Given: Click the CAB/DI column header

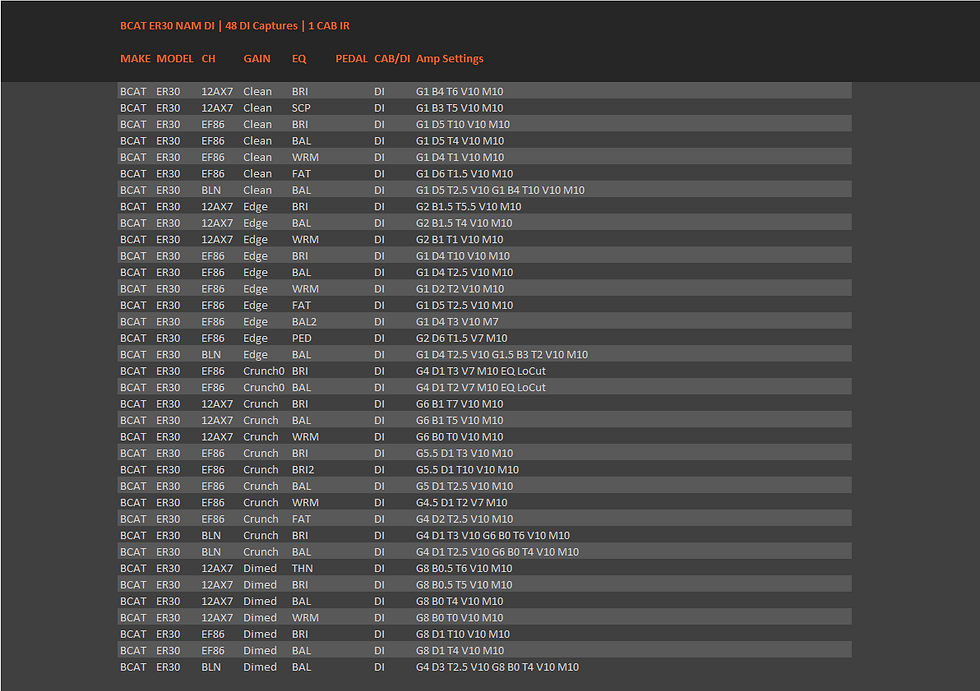Looking at the screenshot, I should tap(392, 59).
